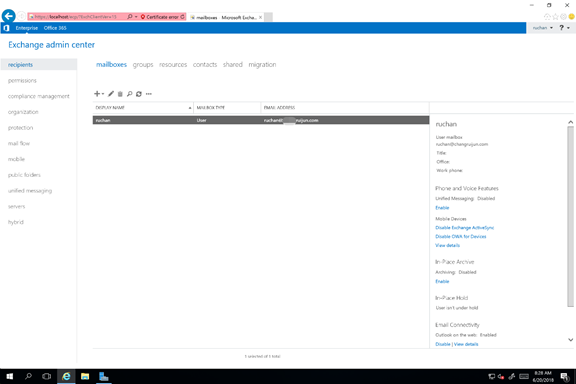Open the public folders section
This screenshot has width=576, height=384.
tap(24, 175)
